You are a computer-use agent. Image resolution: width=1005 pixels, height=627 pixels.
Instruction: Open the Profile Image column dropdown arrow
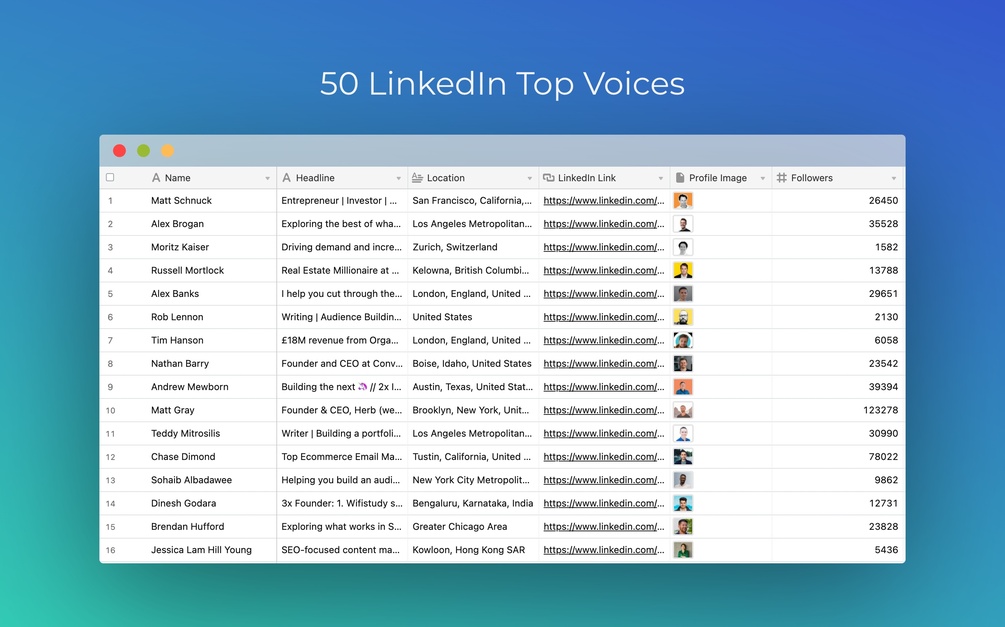762,178
